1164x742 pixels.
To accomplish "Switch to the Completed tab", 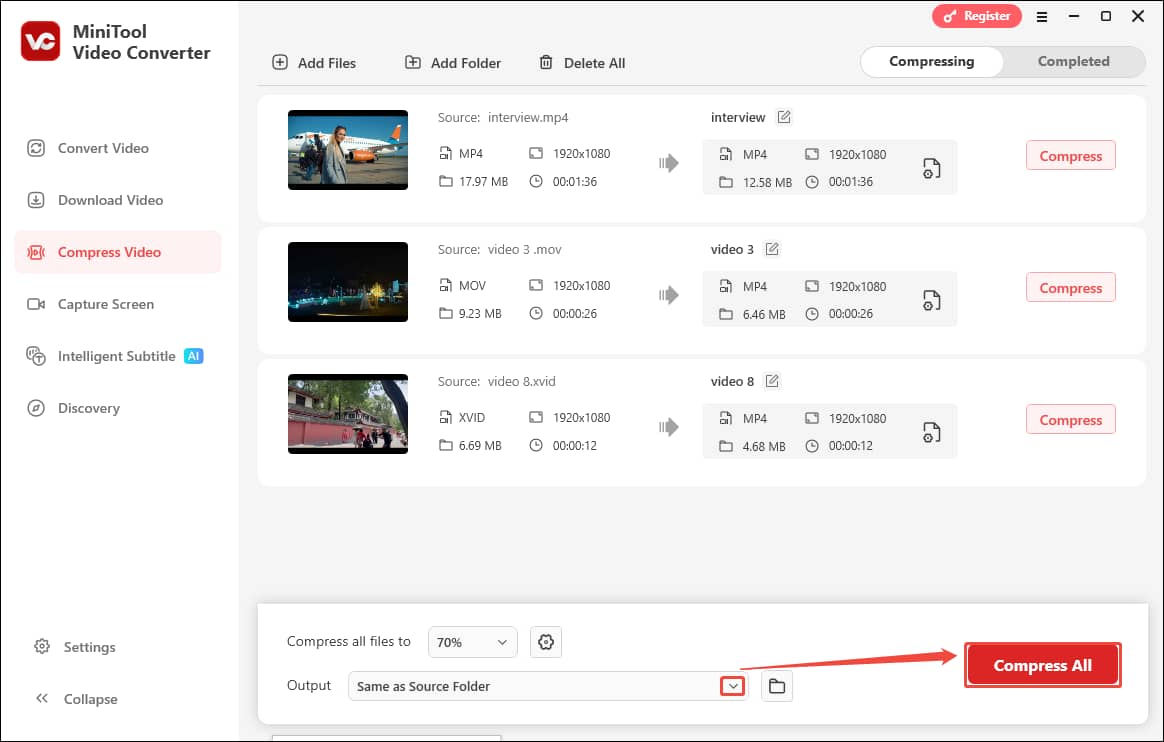I will [1073, 61].
